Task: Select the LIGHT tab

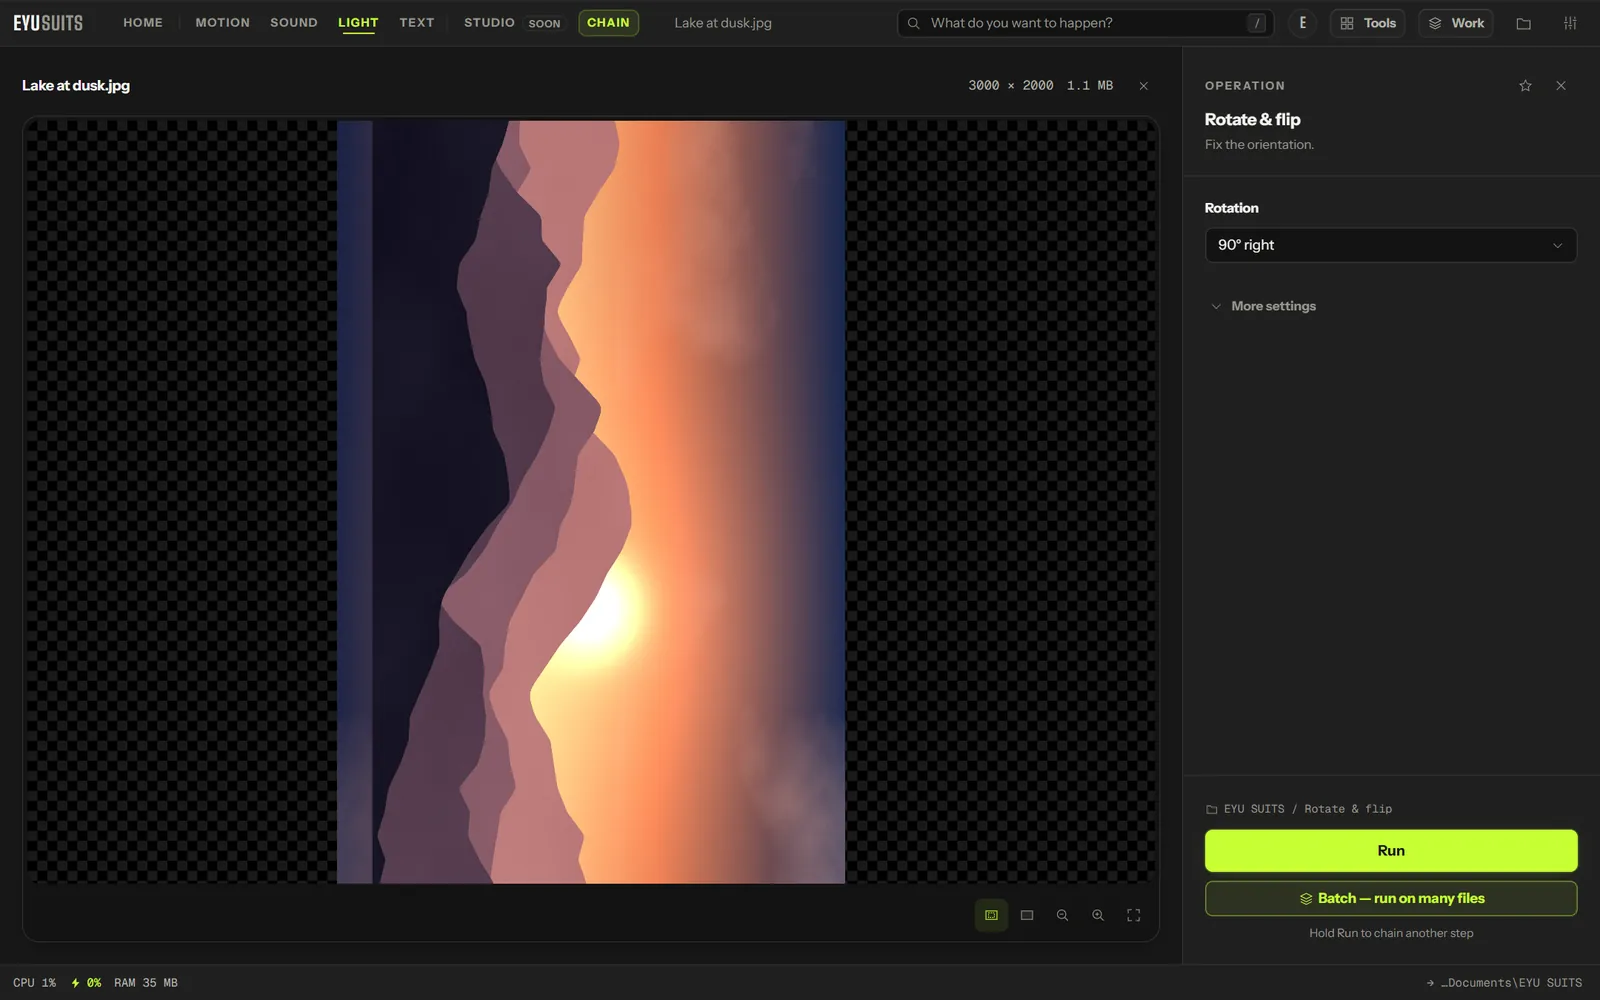Action: tap(358, 23)
